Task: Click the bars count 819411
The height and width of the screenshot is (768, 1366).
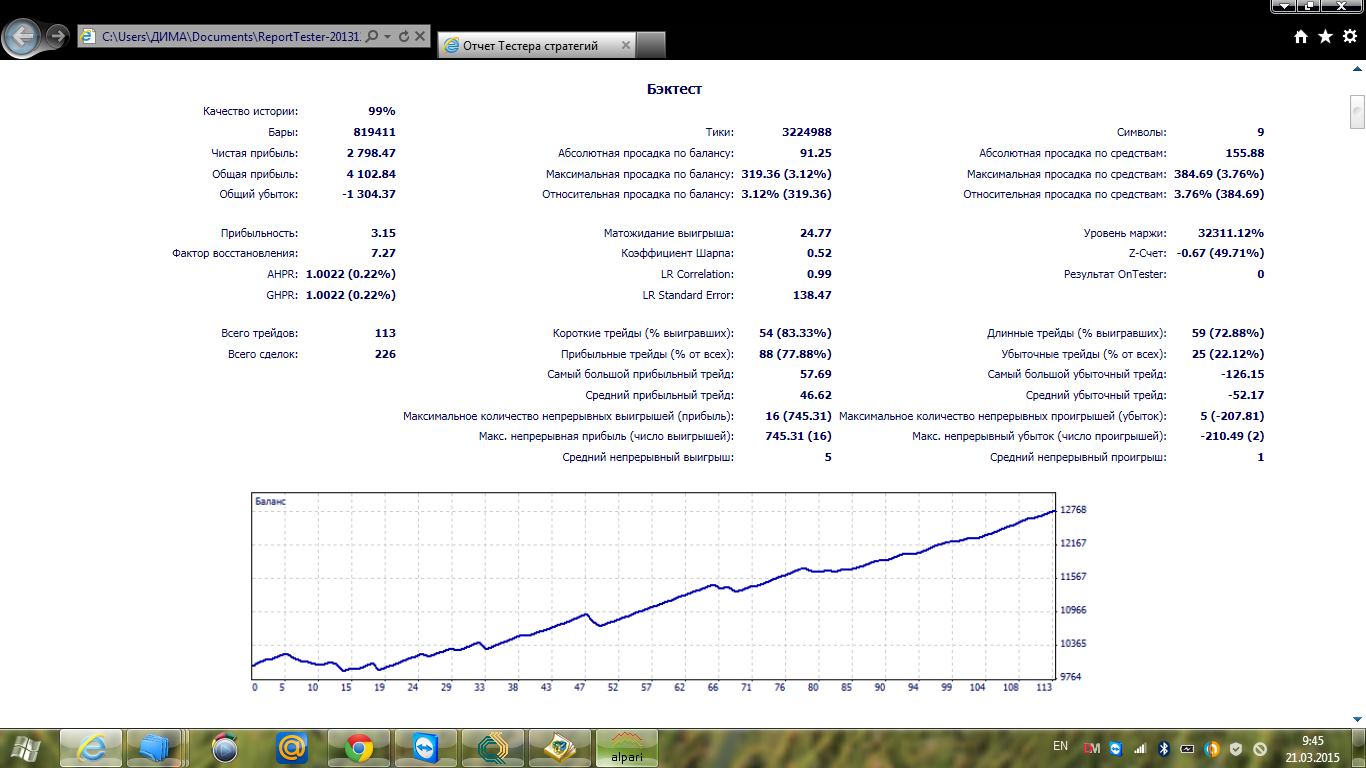Action: [374, 132]
